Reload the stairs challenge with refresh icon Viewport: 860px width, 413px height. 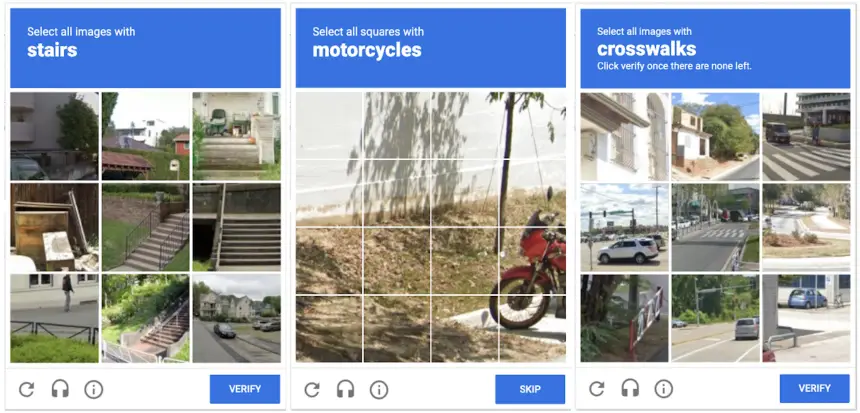click(26, 389)
